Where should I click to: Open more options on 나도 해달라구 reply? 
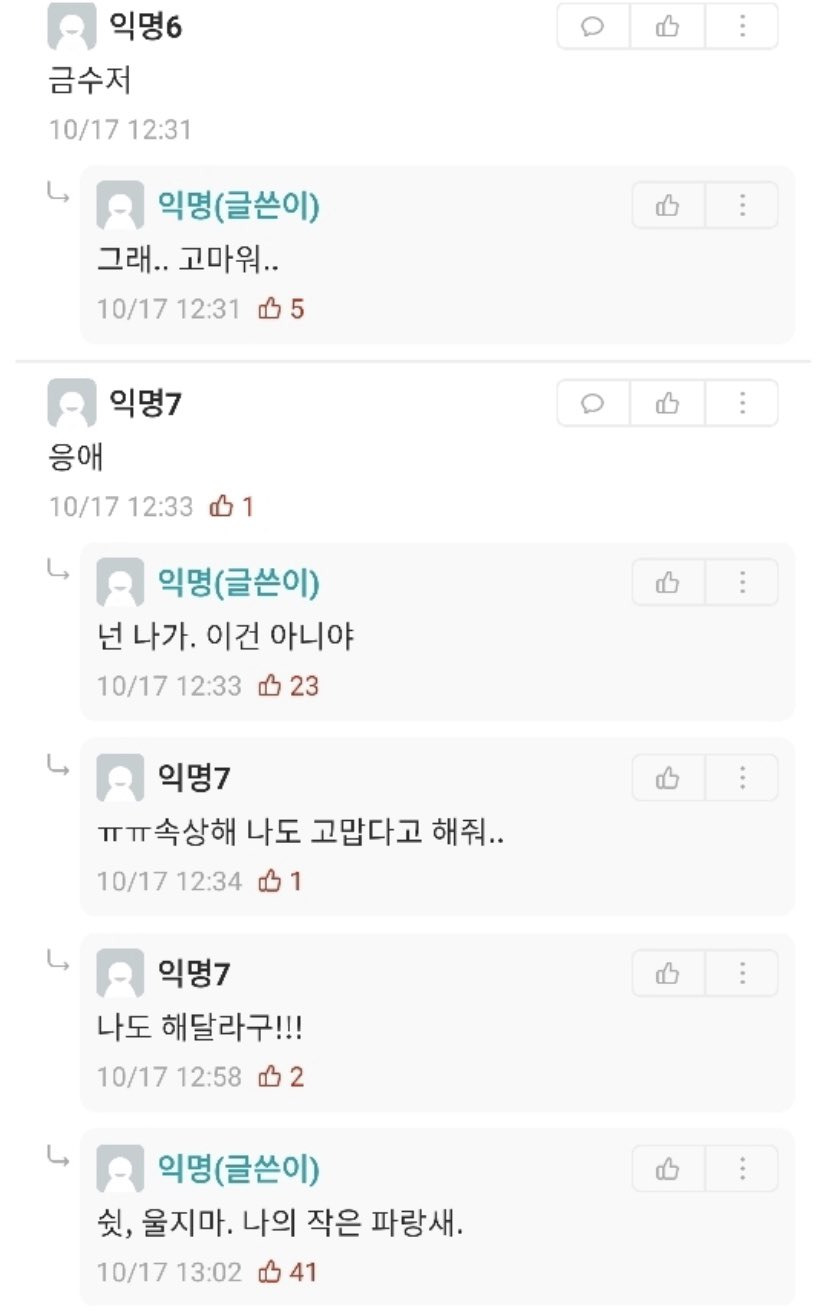pos(742,973)
